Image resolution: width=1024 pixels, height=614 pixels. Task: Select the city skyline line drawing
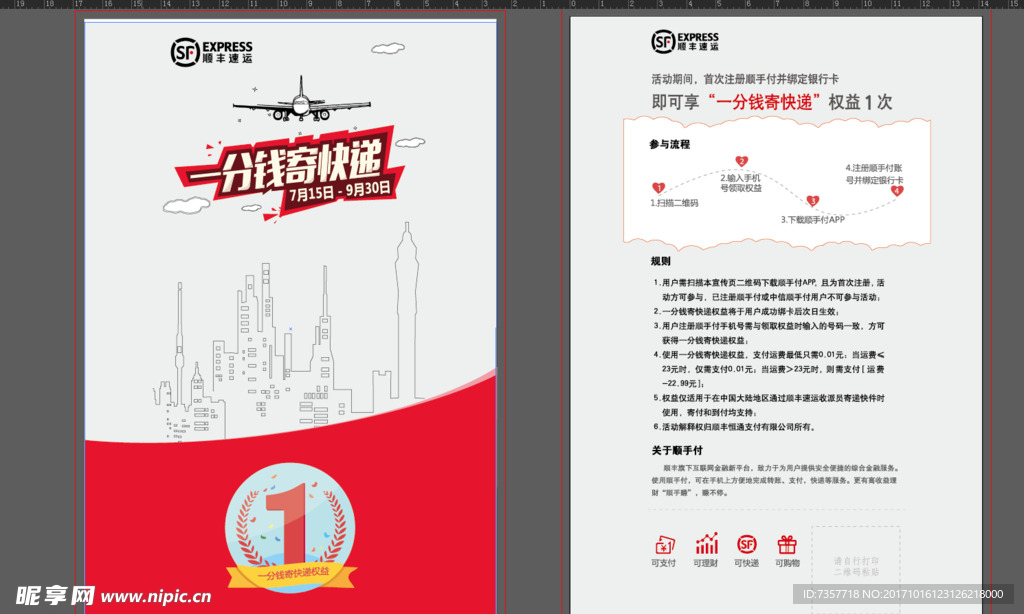(288, 332)
